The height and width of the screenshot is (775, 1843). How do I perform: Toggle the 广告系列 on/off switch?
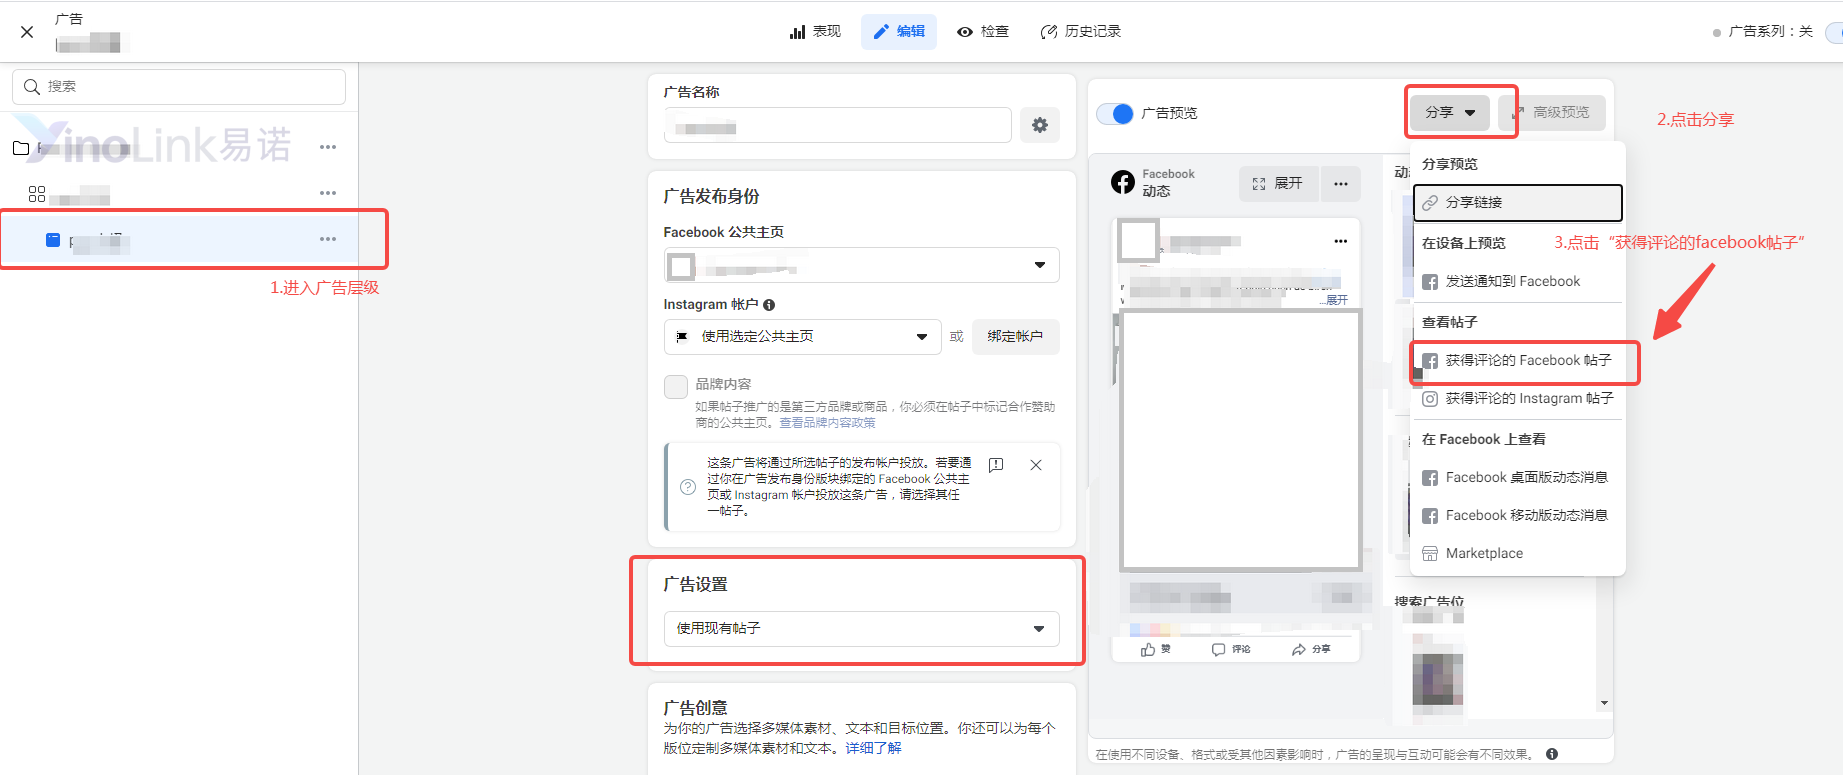(x=1834, y=32)
